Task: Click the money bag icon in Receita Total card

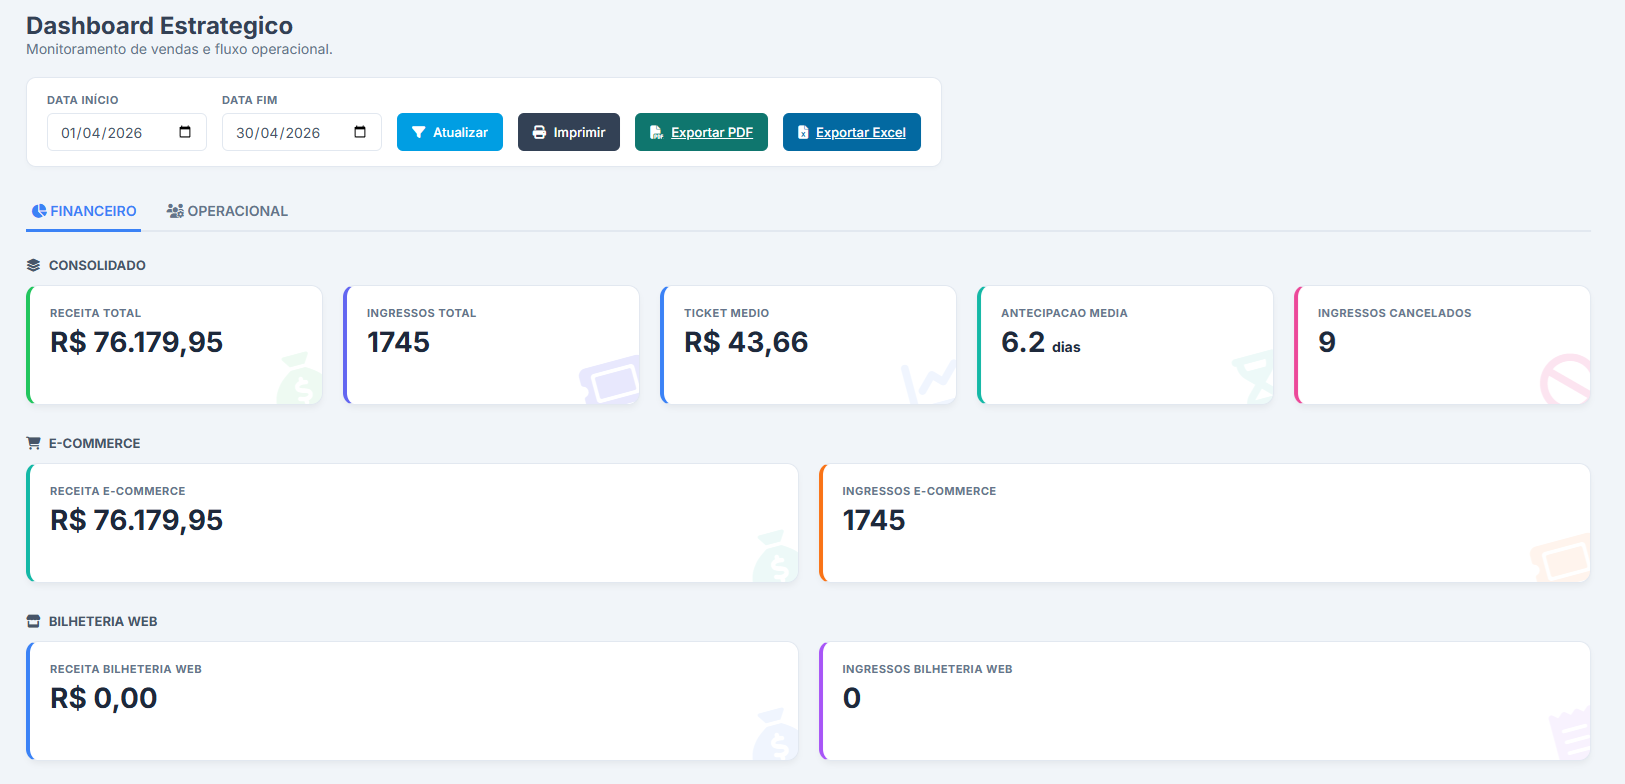Action: [x=299, y=380]
